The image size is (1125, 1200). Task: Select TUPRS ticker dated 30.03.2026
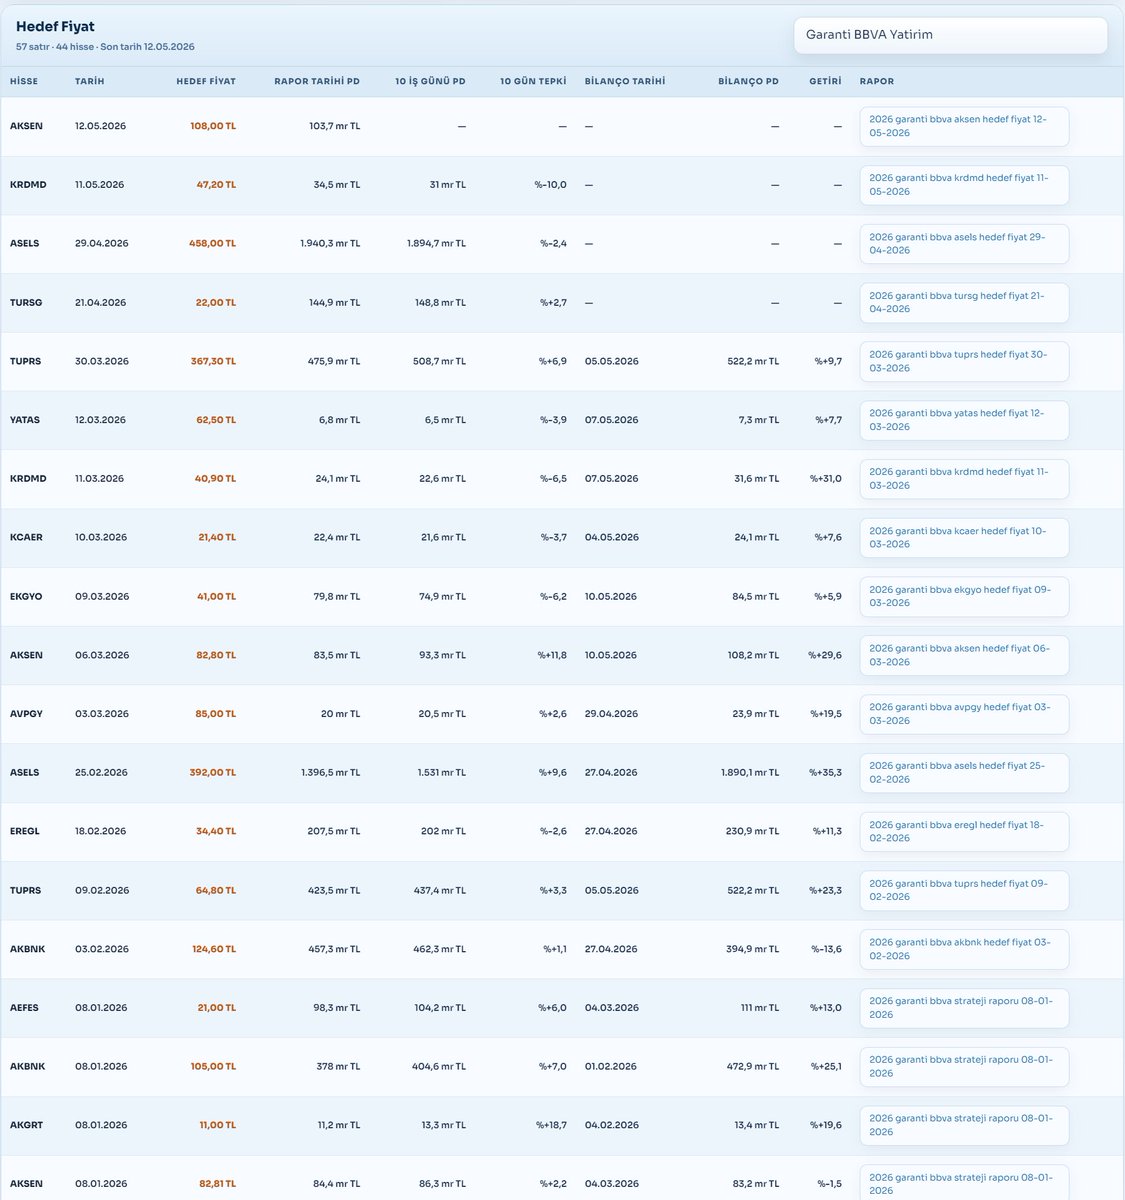point(26,361)
